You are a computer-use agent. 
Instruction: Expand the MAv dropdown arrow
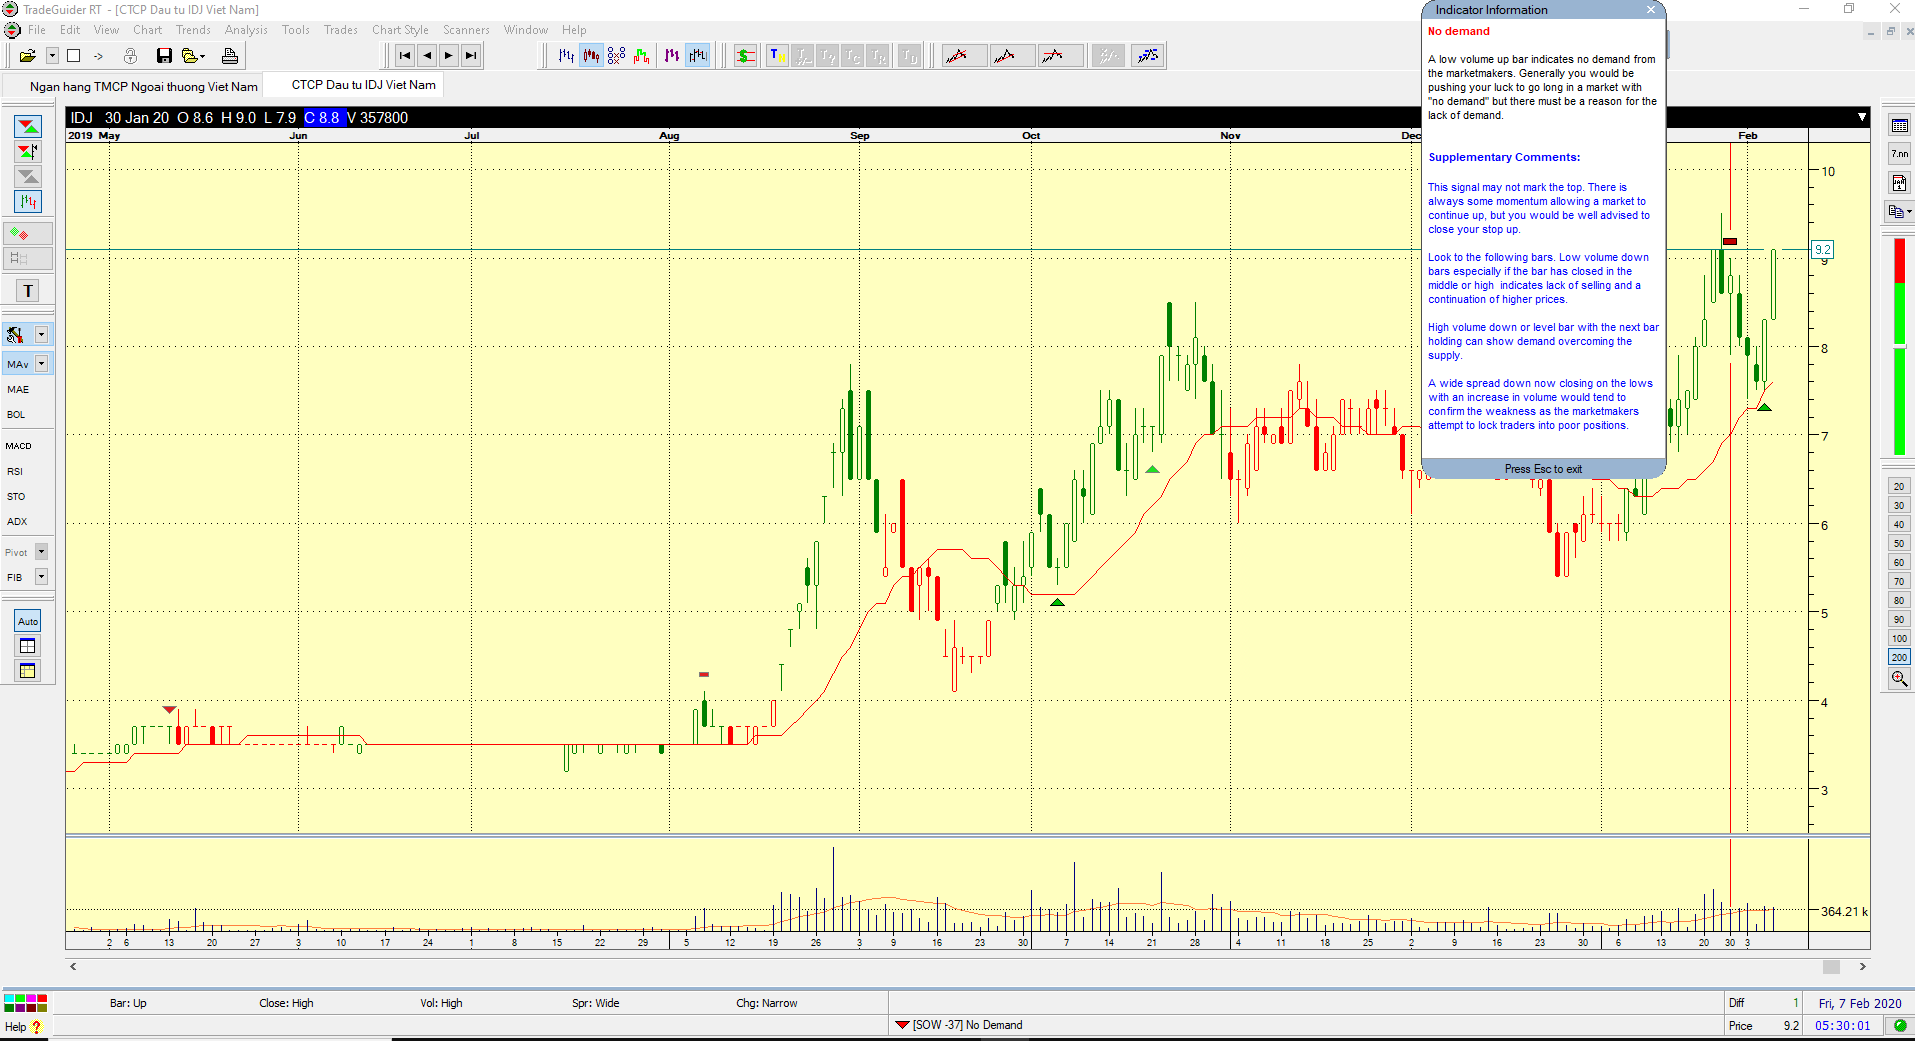click(42, 364)
